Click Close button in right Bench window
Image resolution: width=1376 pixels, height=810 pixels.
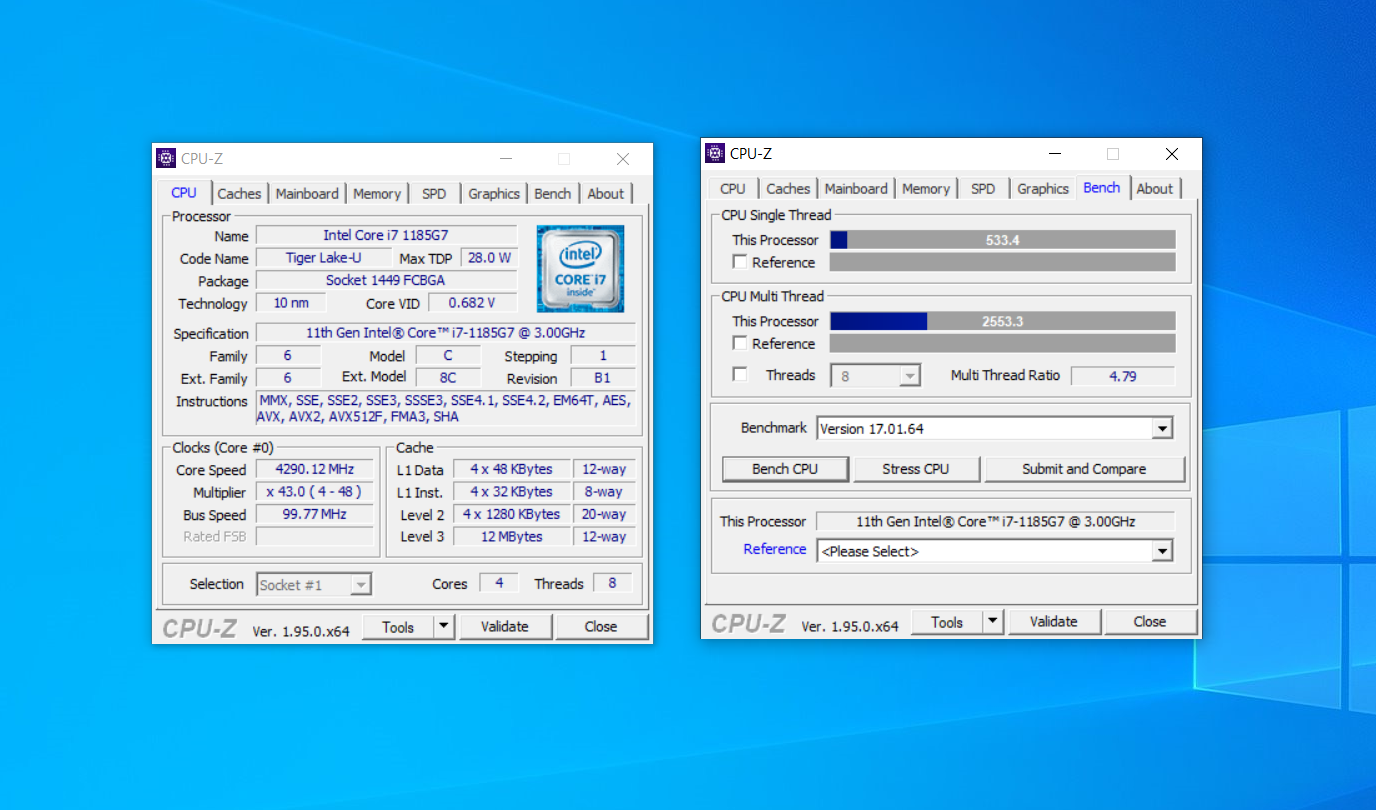click(x=1150, y=622)
